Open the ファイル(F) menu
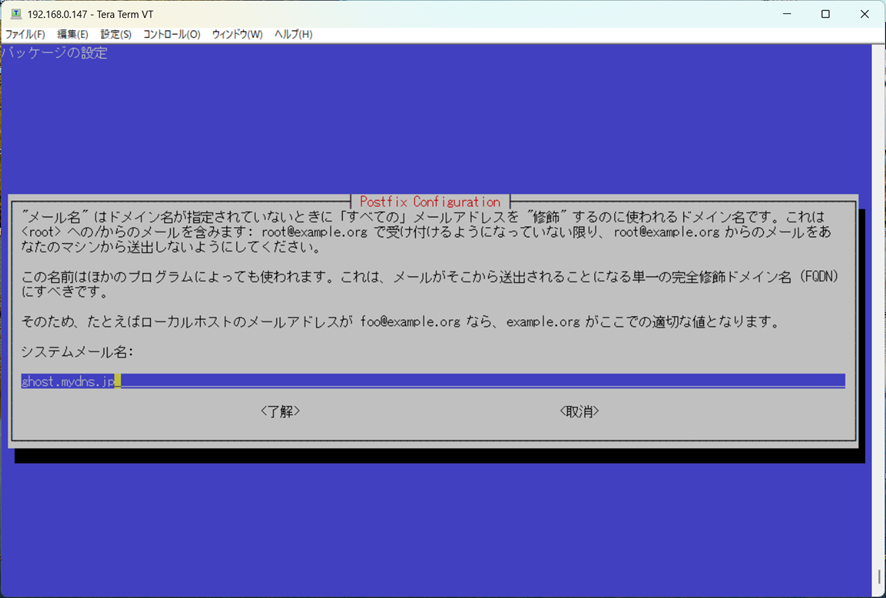This screenshot has height=598, width=886. pyautogui.click(x=25, y=34)
